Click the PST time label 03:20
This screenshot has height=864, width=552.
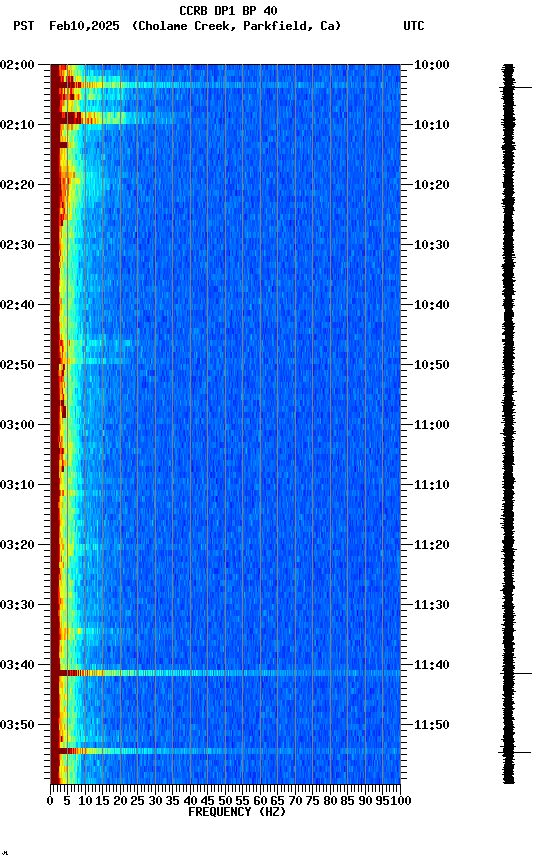coord(17,545)
